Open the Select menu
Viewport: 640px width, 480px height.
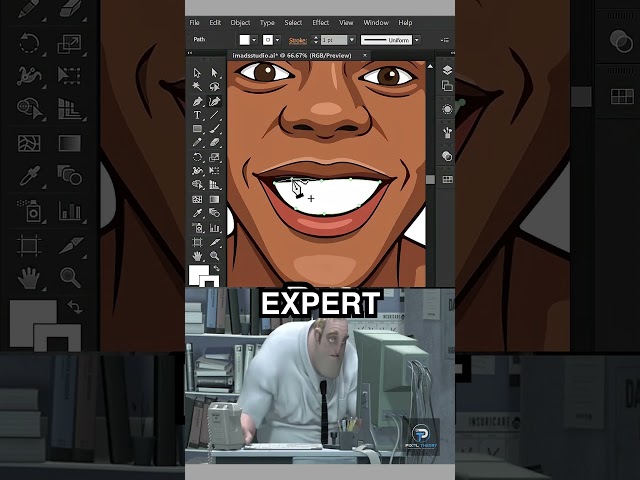[293, 22]
